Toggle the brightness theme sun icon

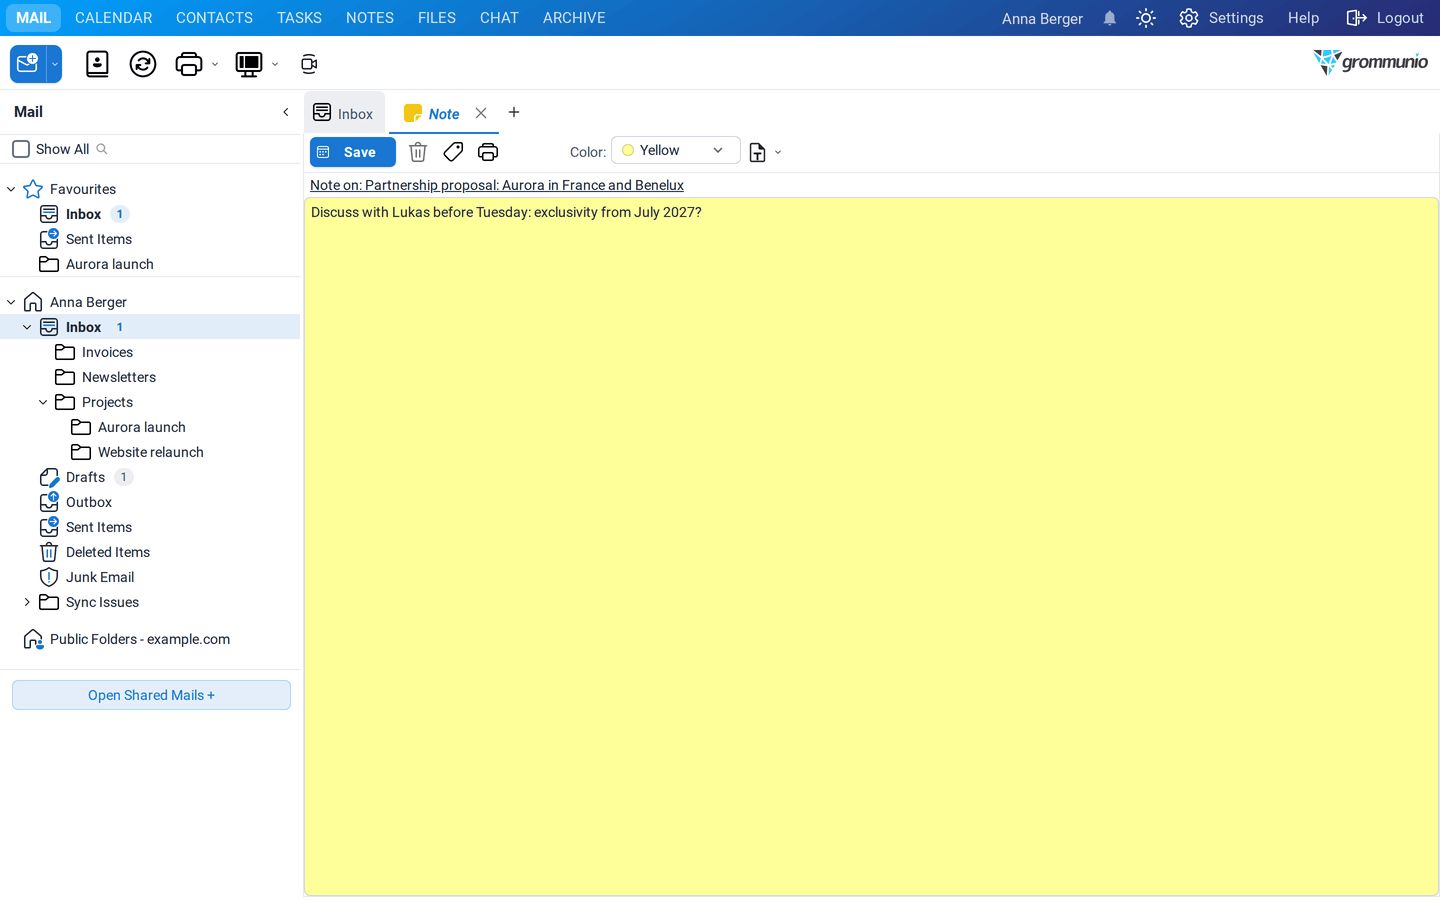tap(1146, 18)
